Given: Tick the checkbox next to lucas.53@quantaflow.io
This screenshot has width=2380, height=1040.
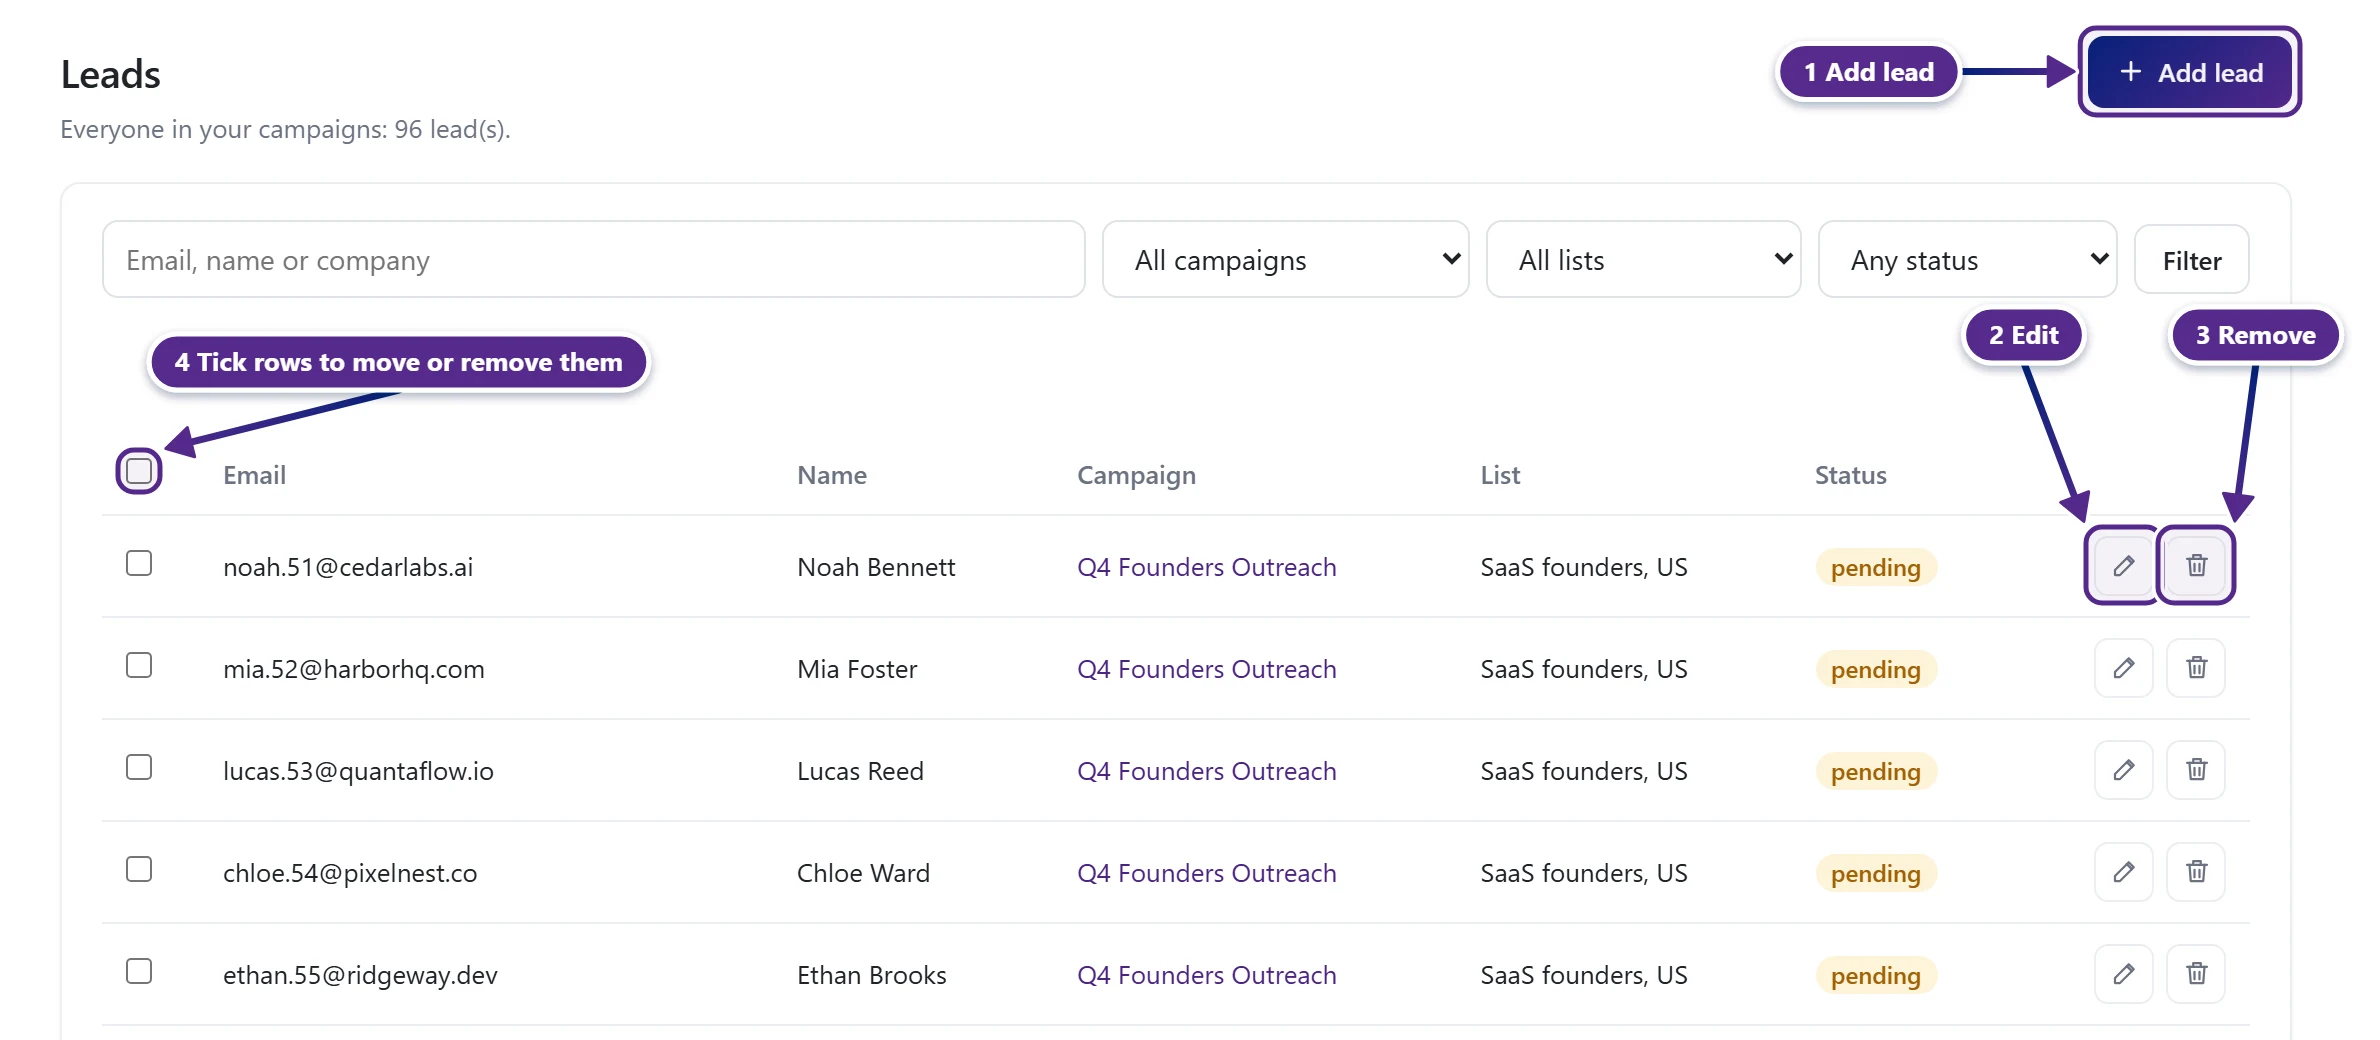Looking at the screenshot, I should [139, 767].
